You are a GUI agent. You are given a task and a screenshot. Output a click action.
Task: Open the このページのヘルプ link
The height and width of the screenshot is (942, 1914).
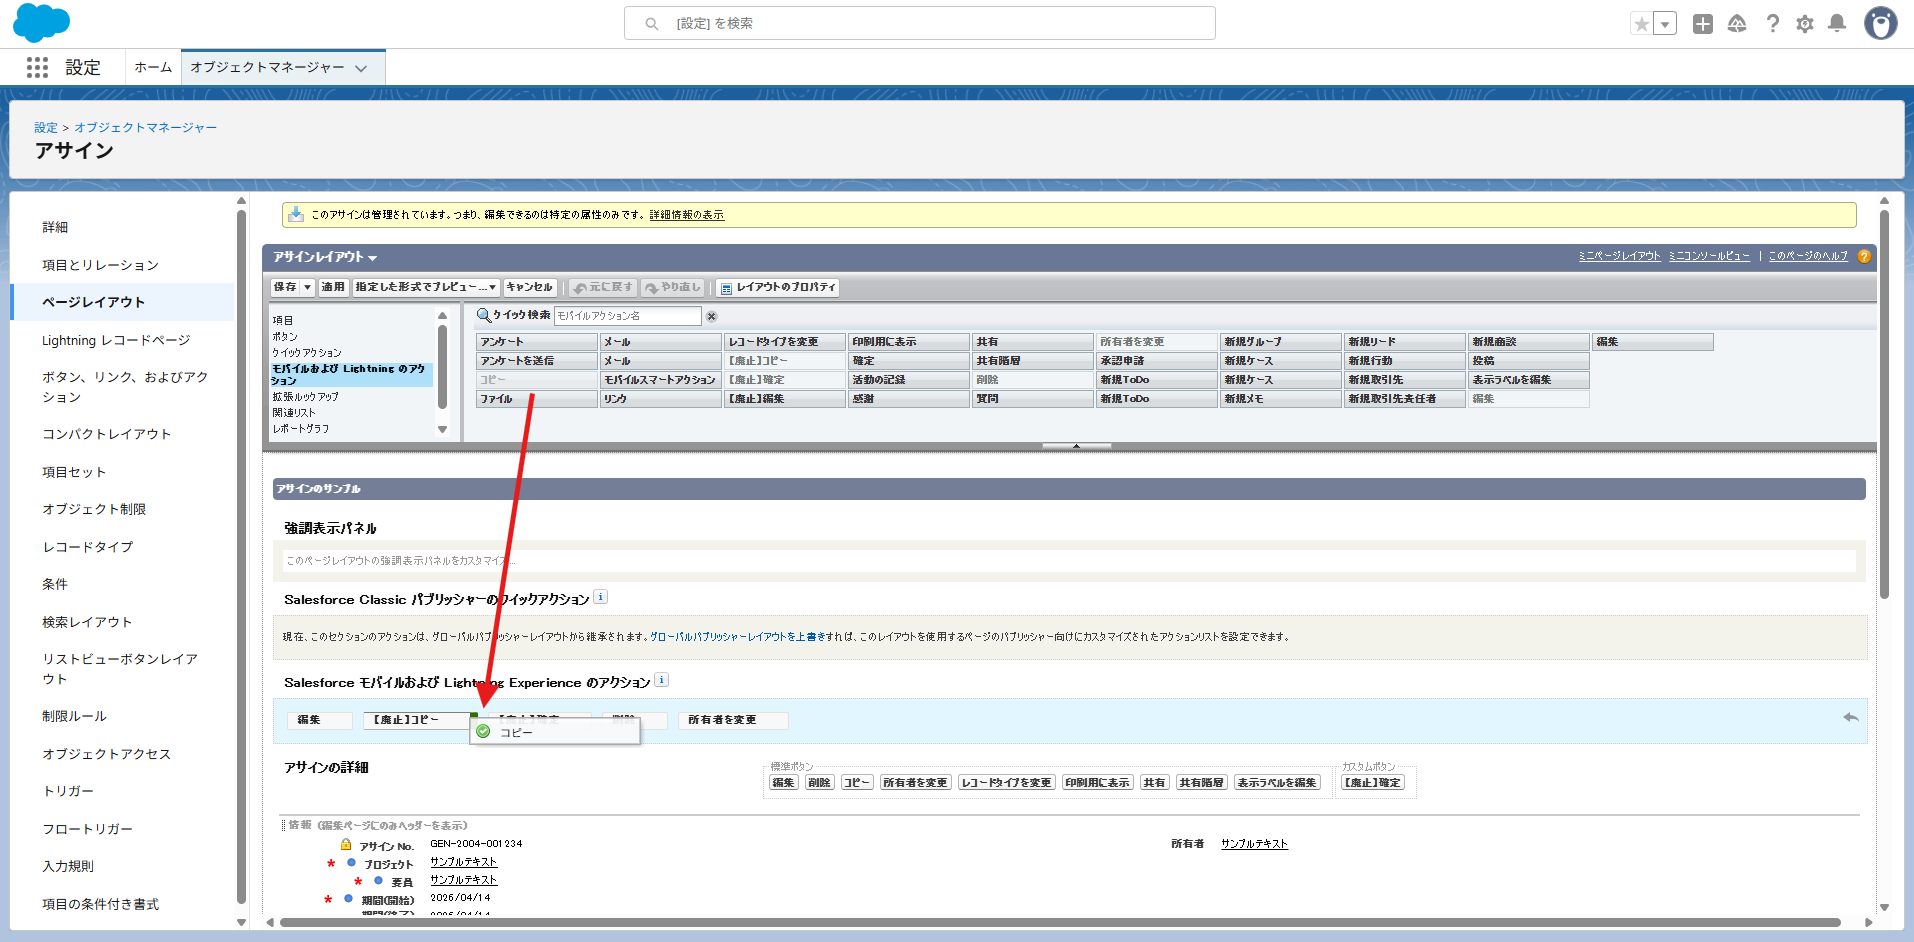tap(1808, 256)
